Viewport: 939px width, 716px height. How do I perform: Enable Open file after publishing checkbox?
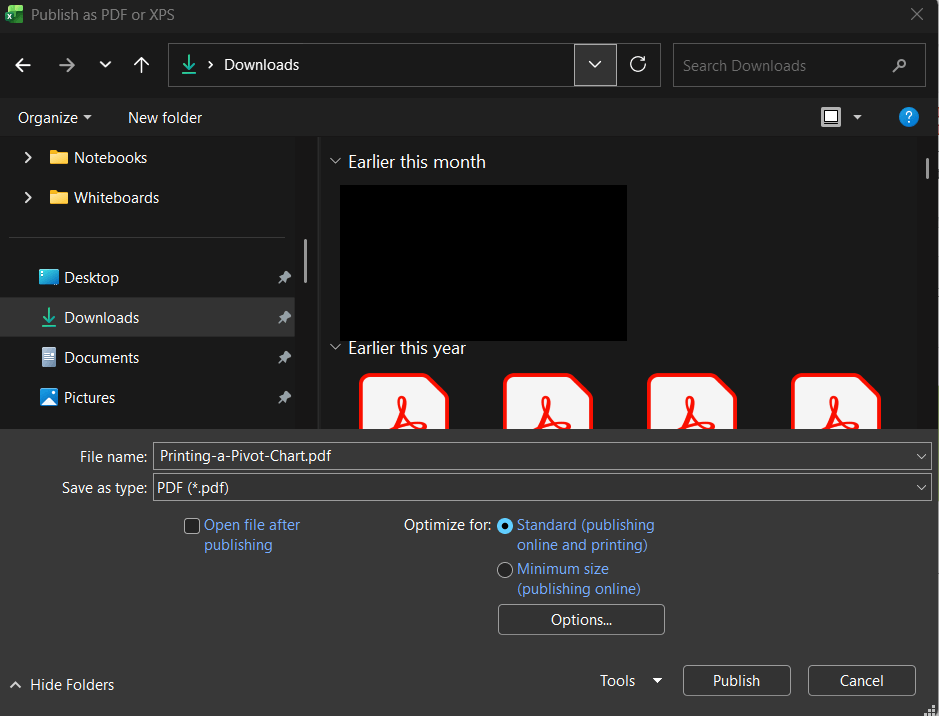click(192, 526)
